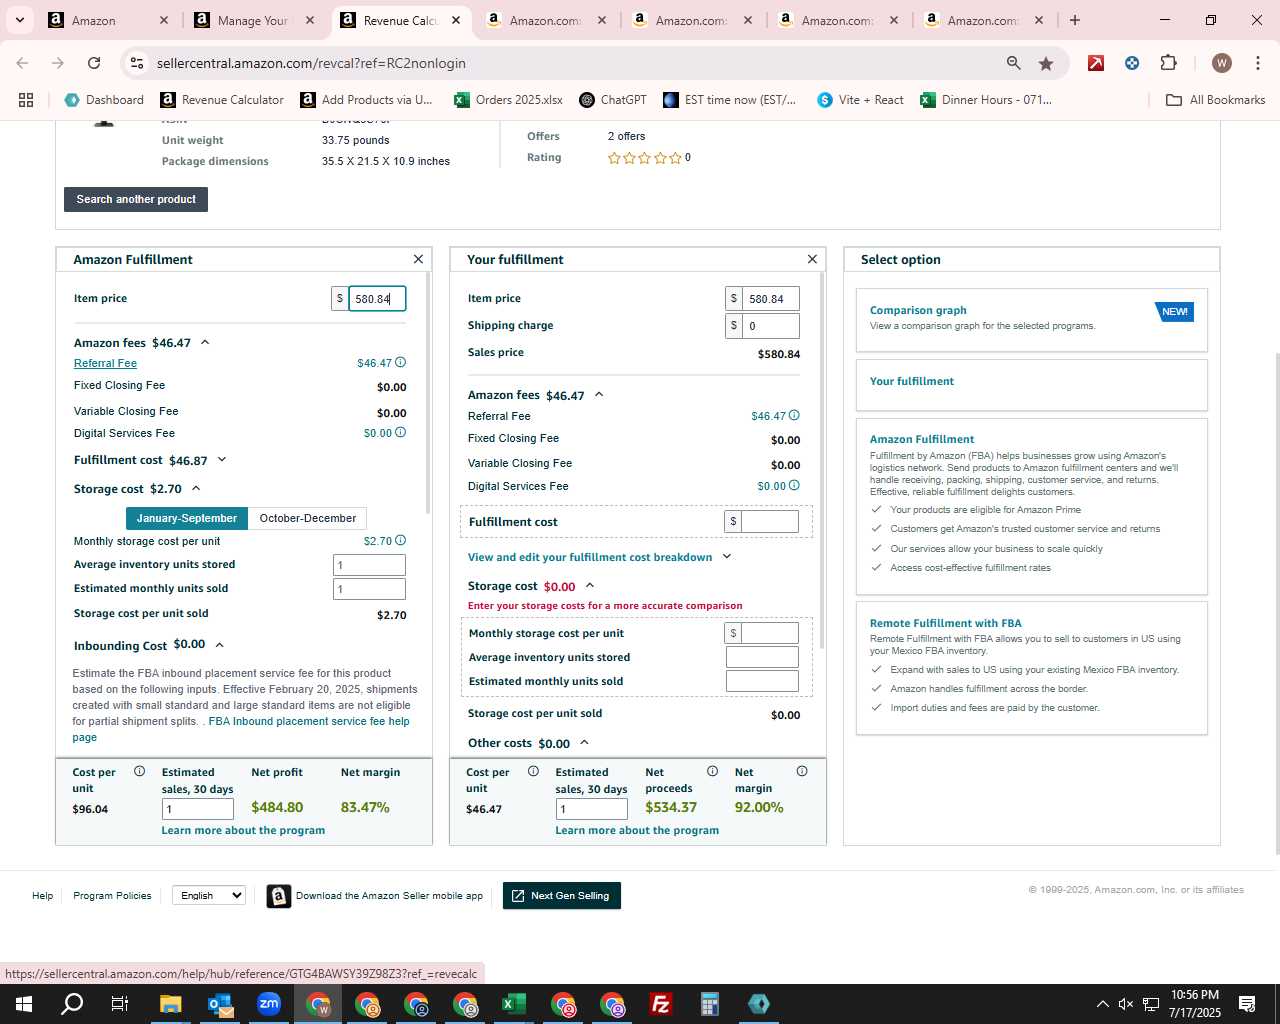
Task: Expand fulfillment cost breakdown chevron
Action: click(x=727, y=557)
